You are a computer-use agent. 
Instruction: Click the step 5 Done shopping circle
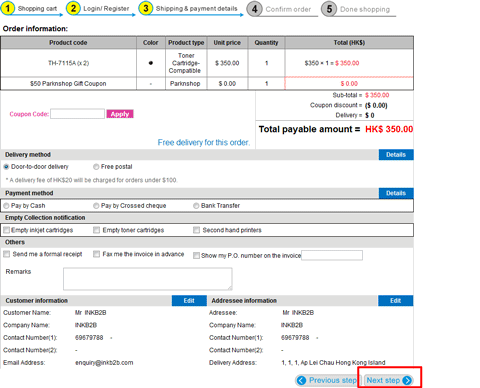click(329, 9)
